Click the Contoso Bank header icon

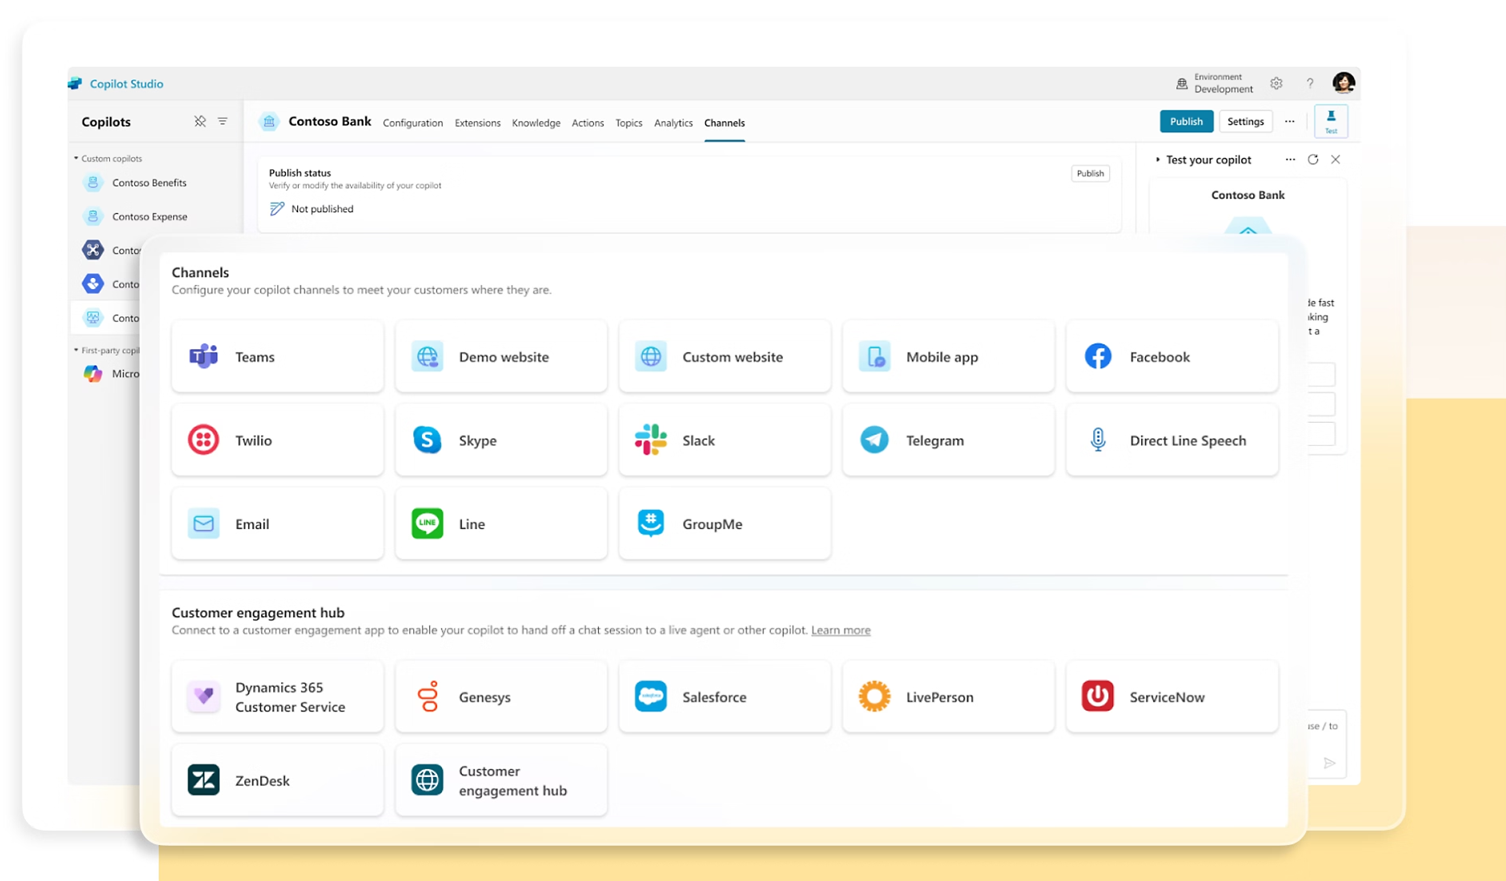(269, 122)
